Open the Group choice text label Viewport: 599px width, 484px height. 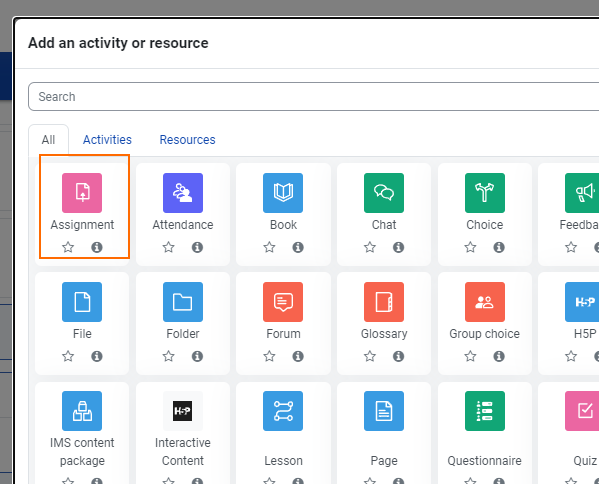[484, 334]
